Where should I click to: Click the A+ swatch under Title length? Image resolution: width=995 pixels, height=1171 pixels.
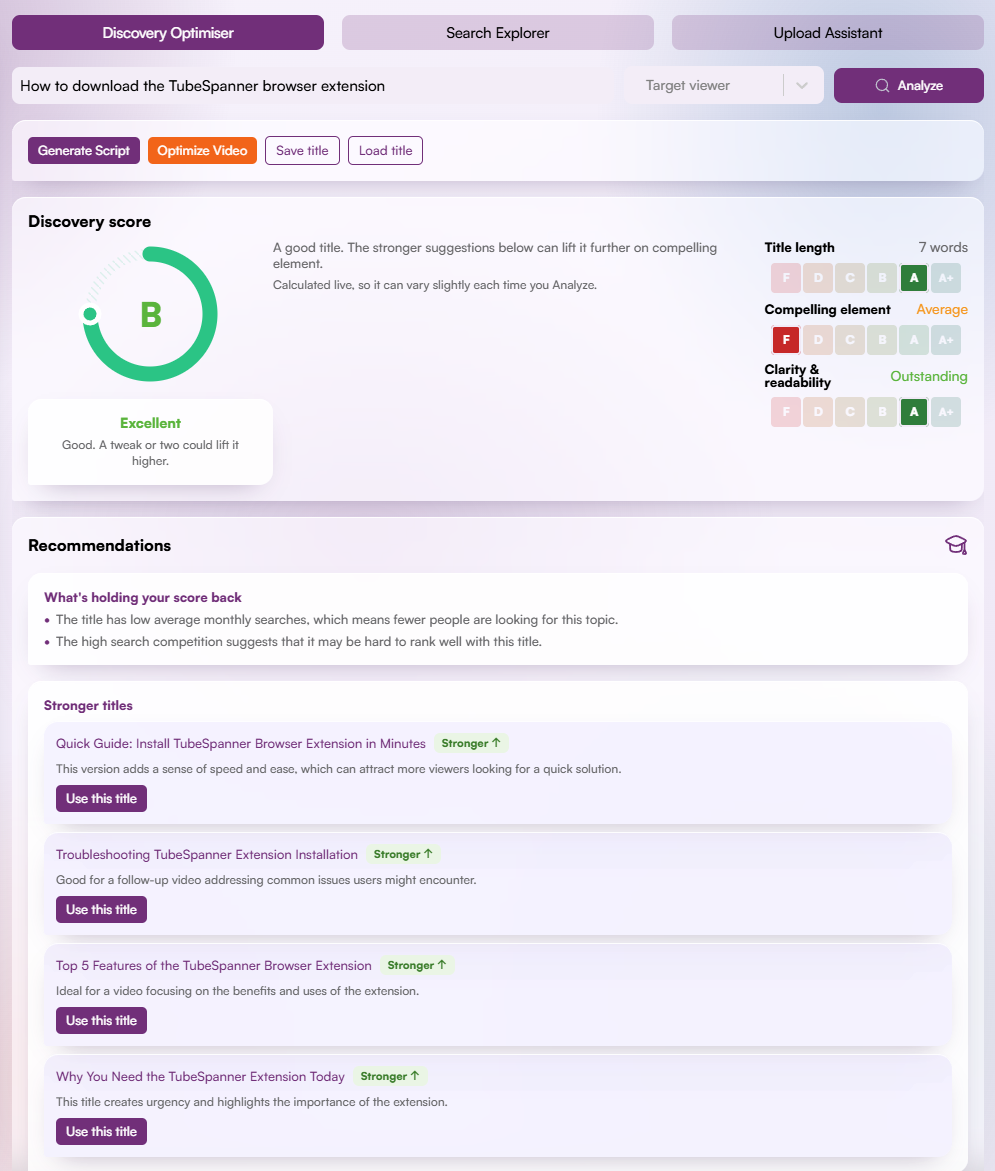pyautogui.click(x=946, y=278)
